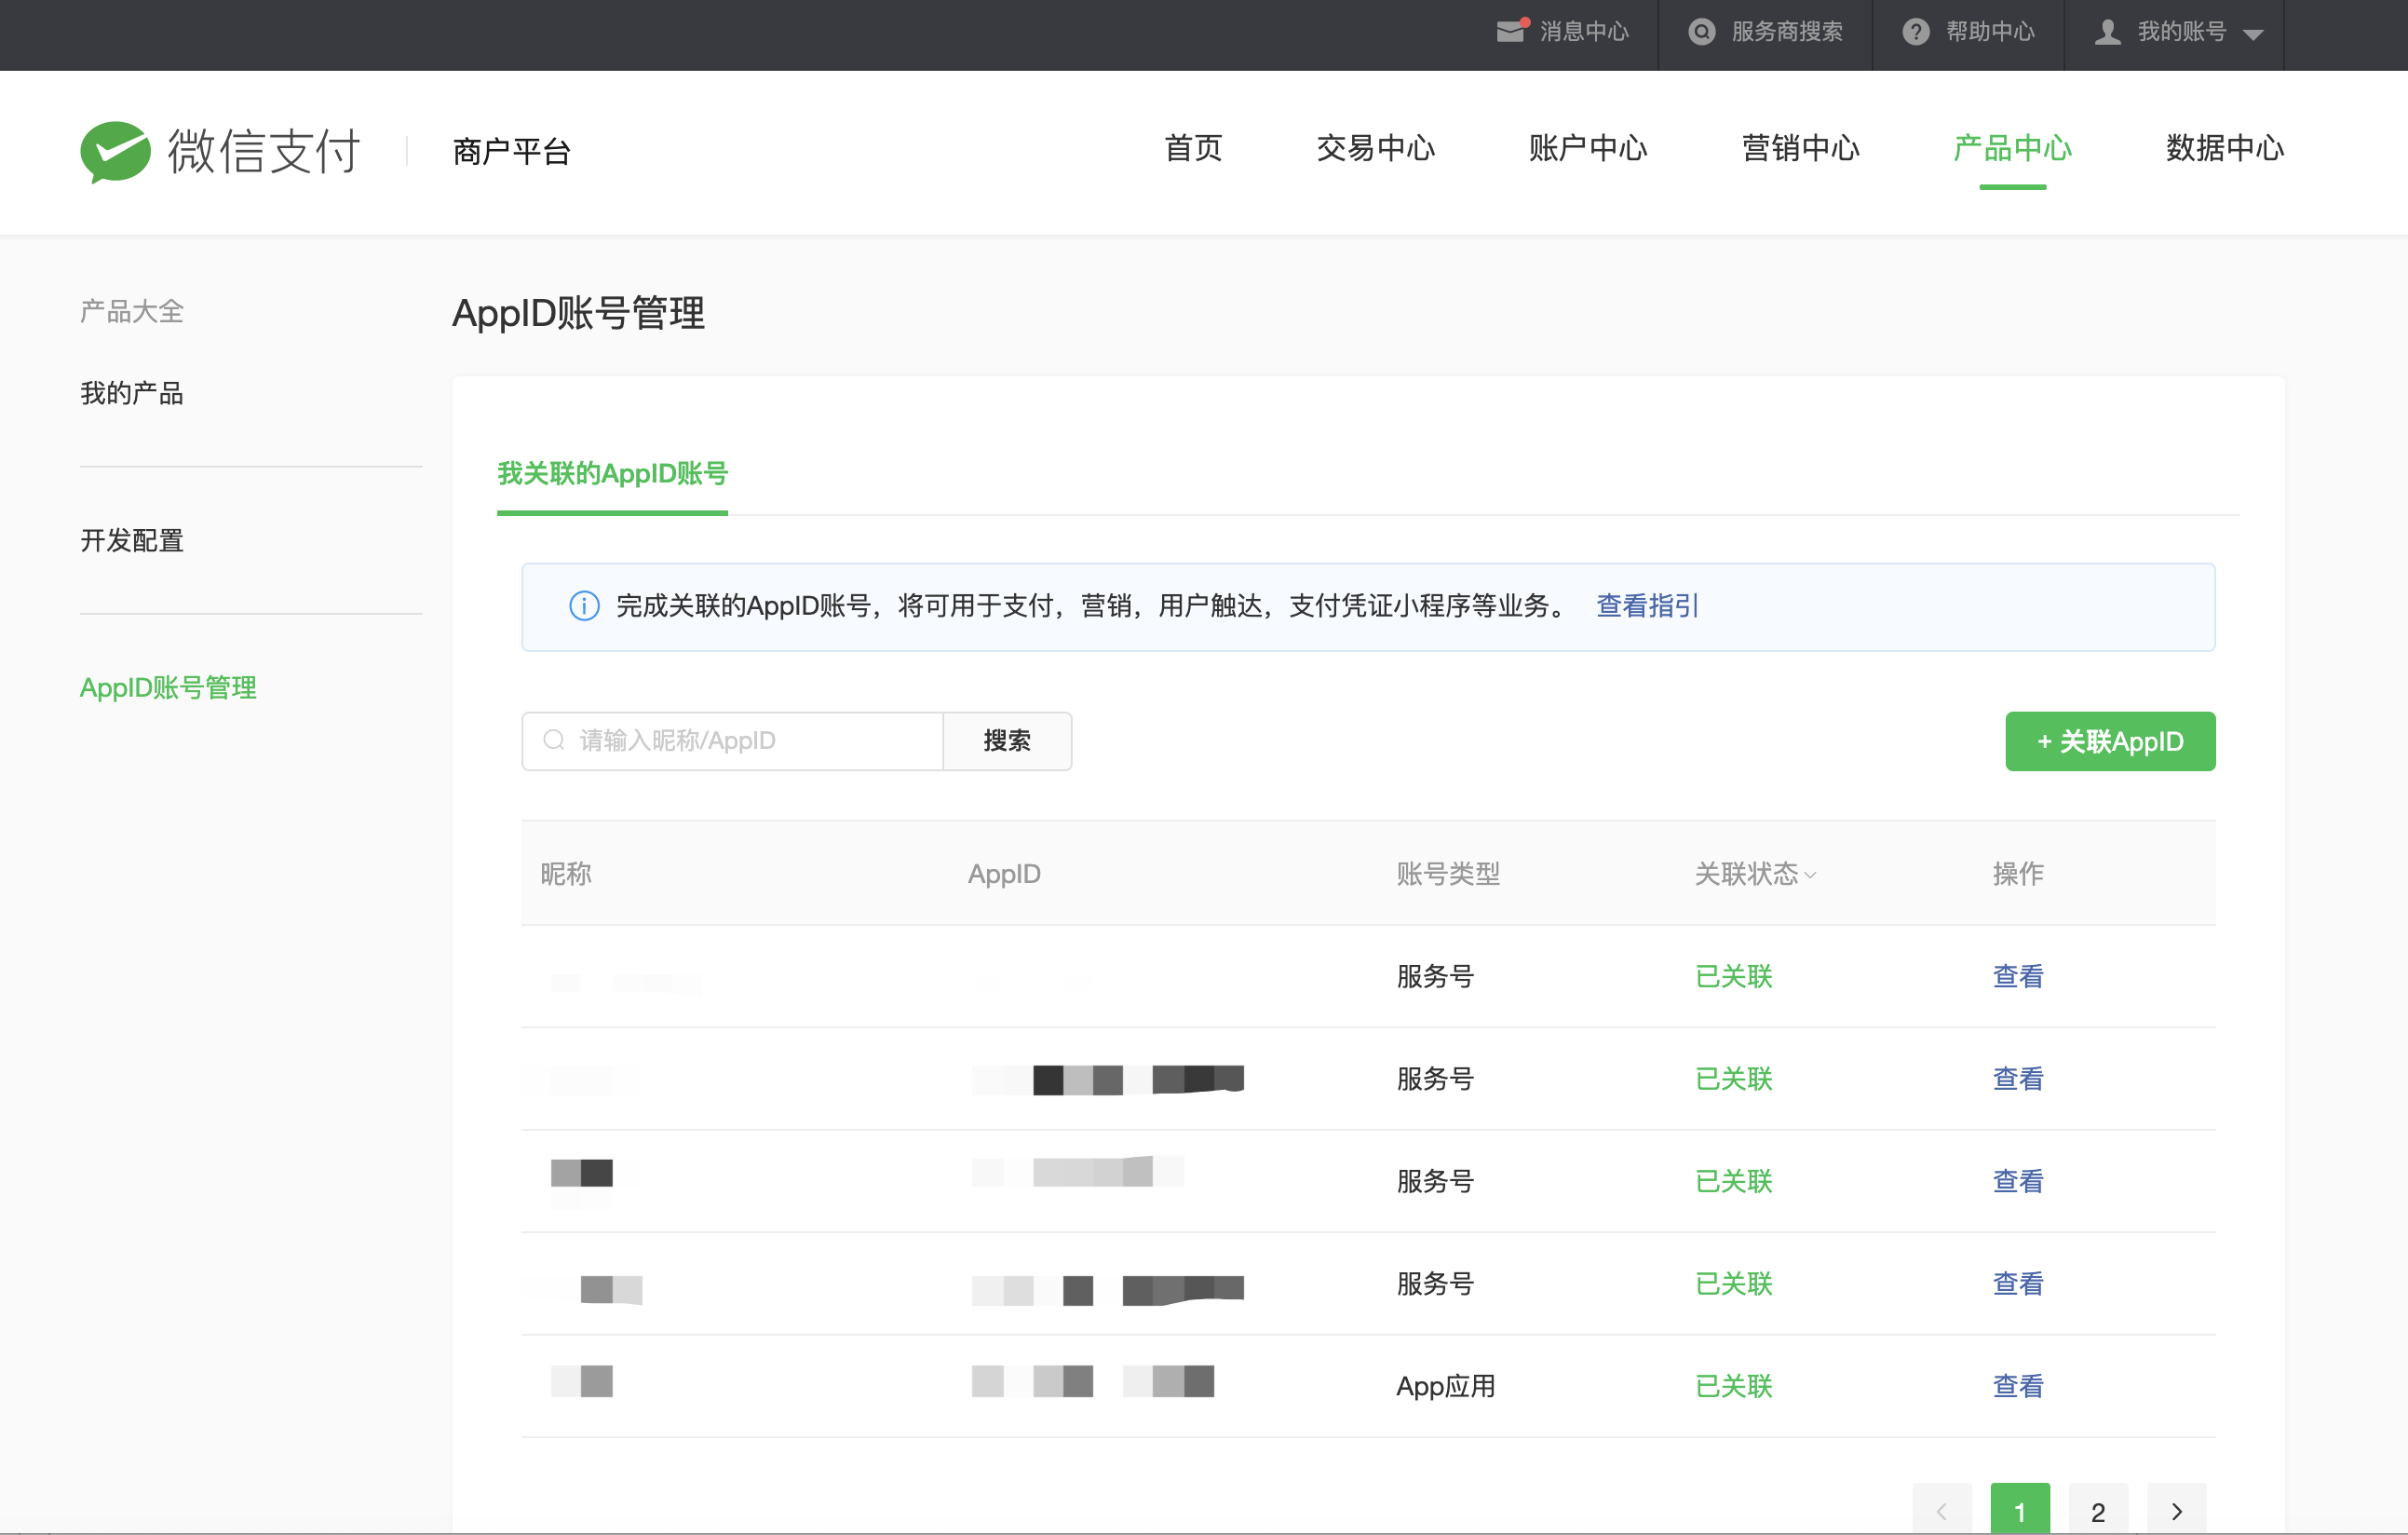Click the info icon in notice banner
2408x1535 pixels.
(x=584, y=606)
